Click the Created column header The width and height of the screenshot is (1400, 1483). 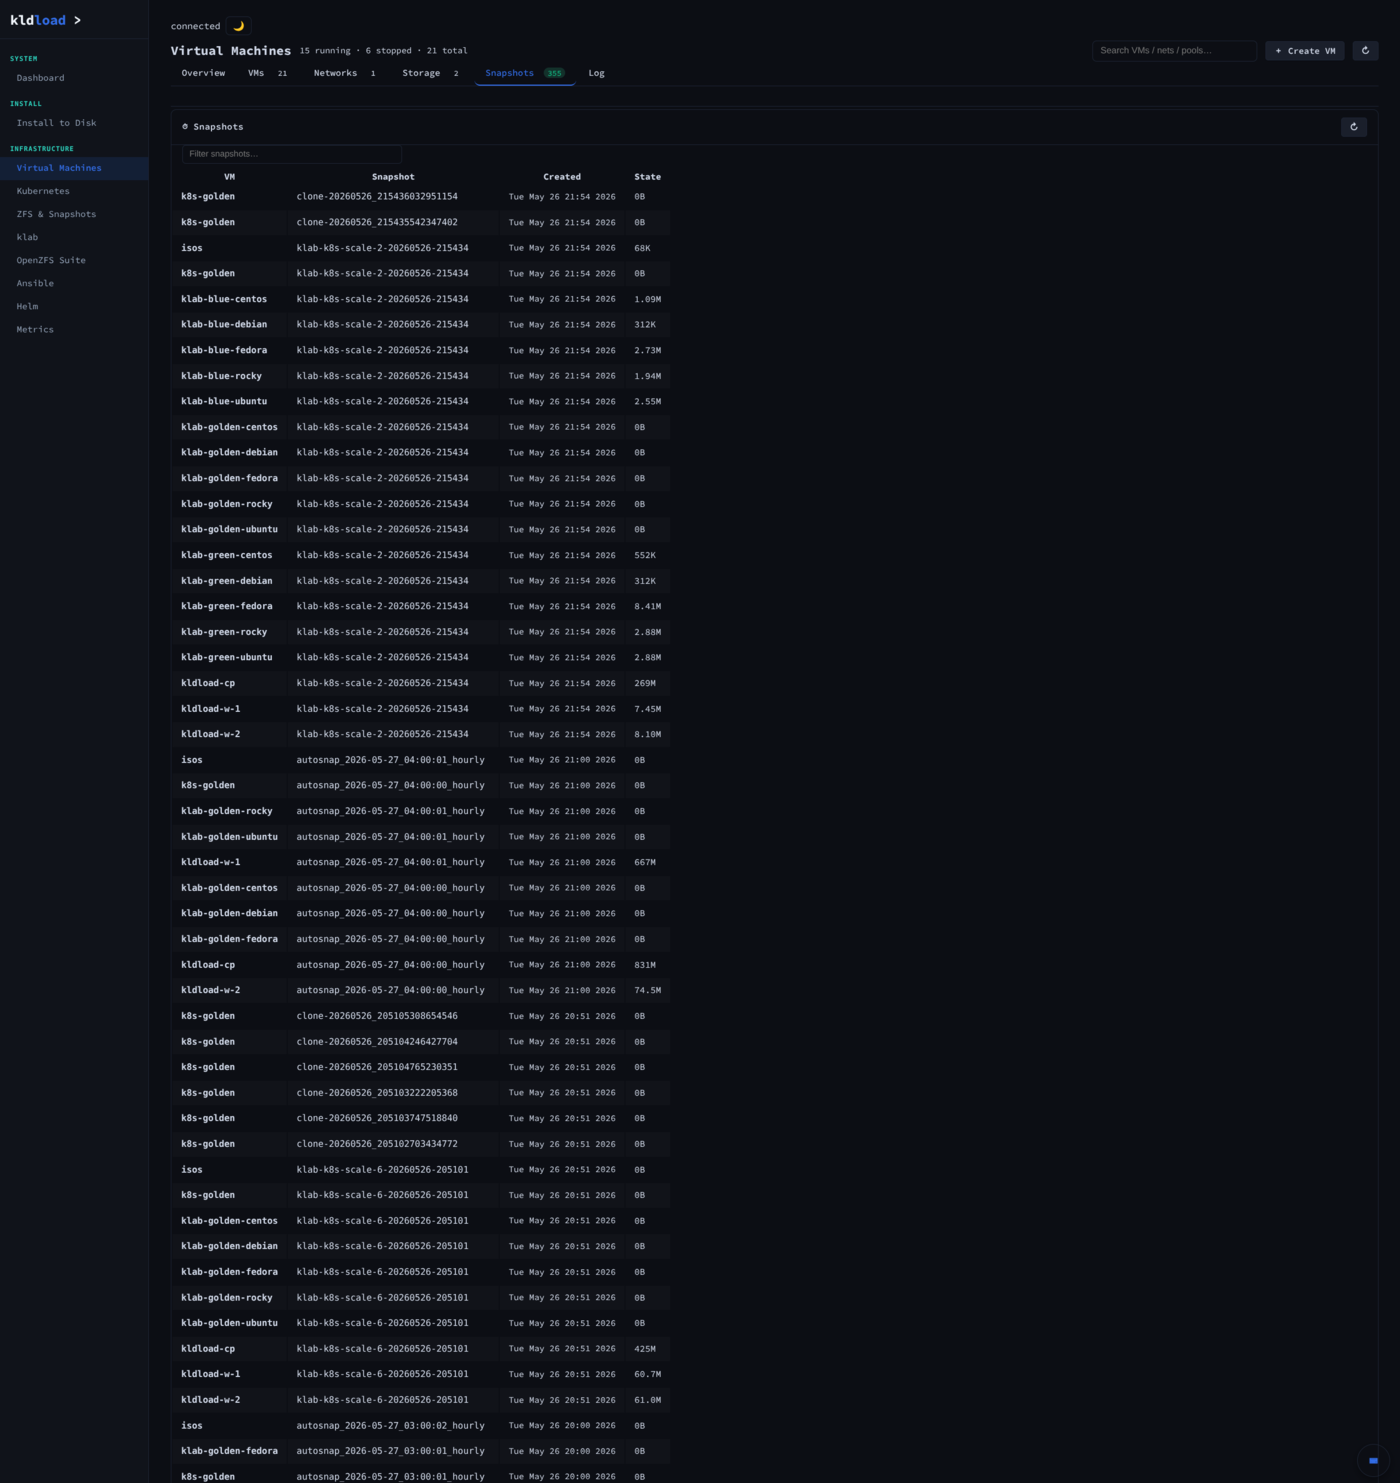(562, 177)
